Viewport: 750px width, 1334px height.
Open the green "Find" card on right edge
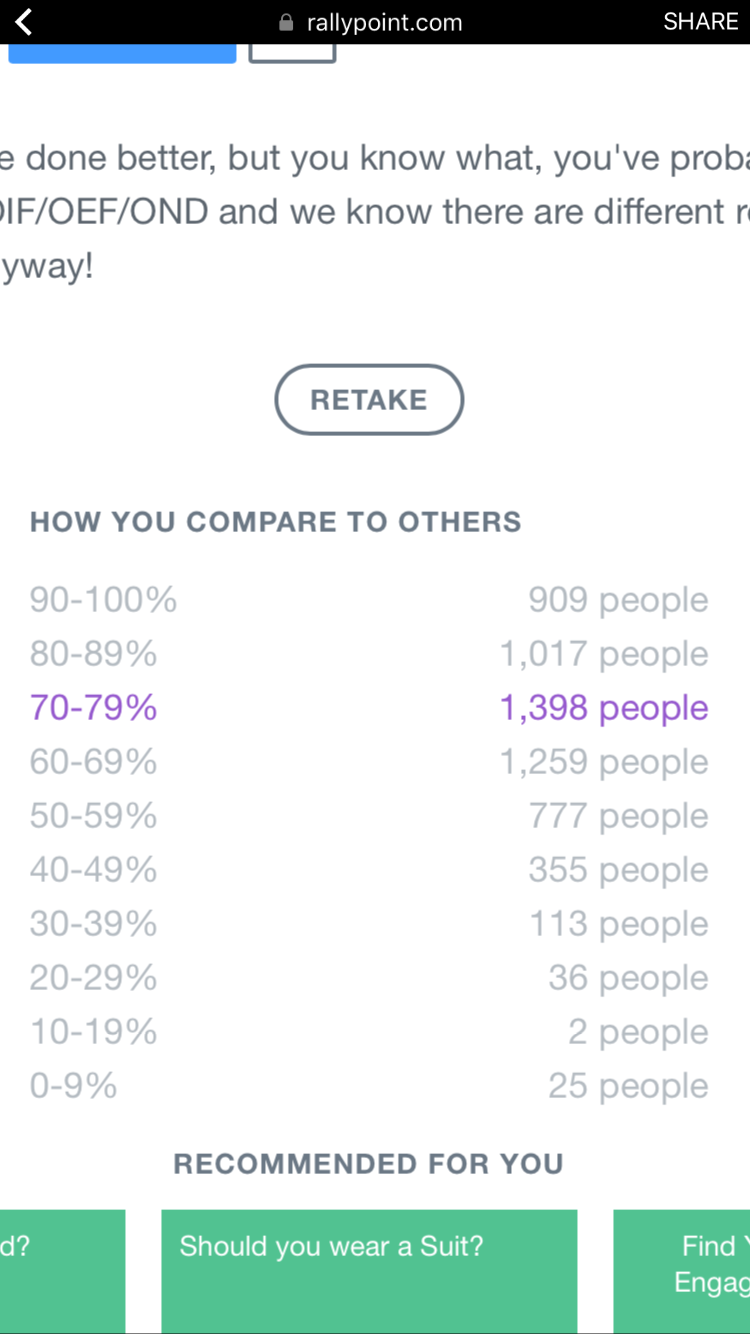[682, 1270]
